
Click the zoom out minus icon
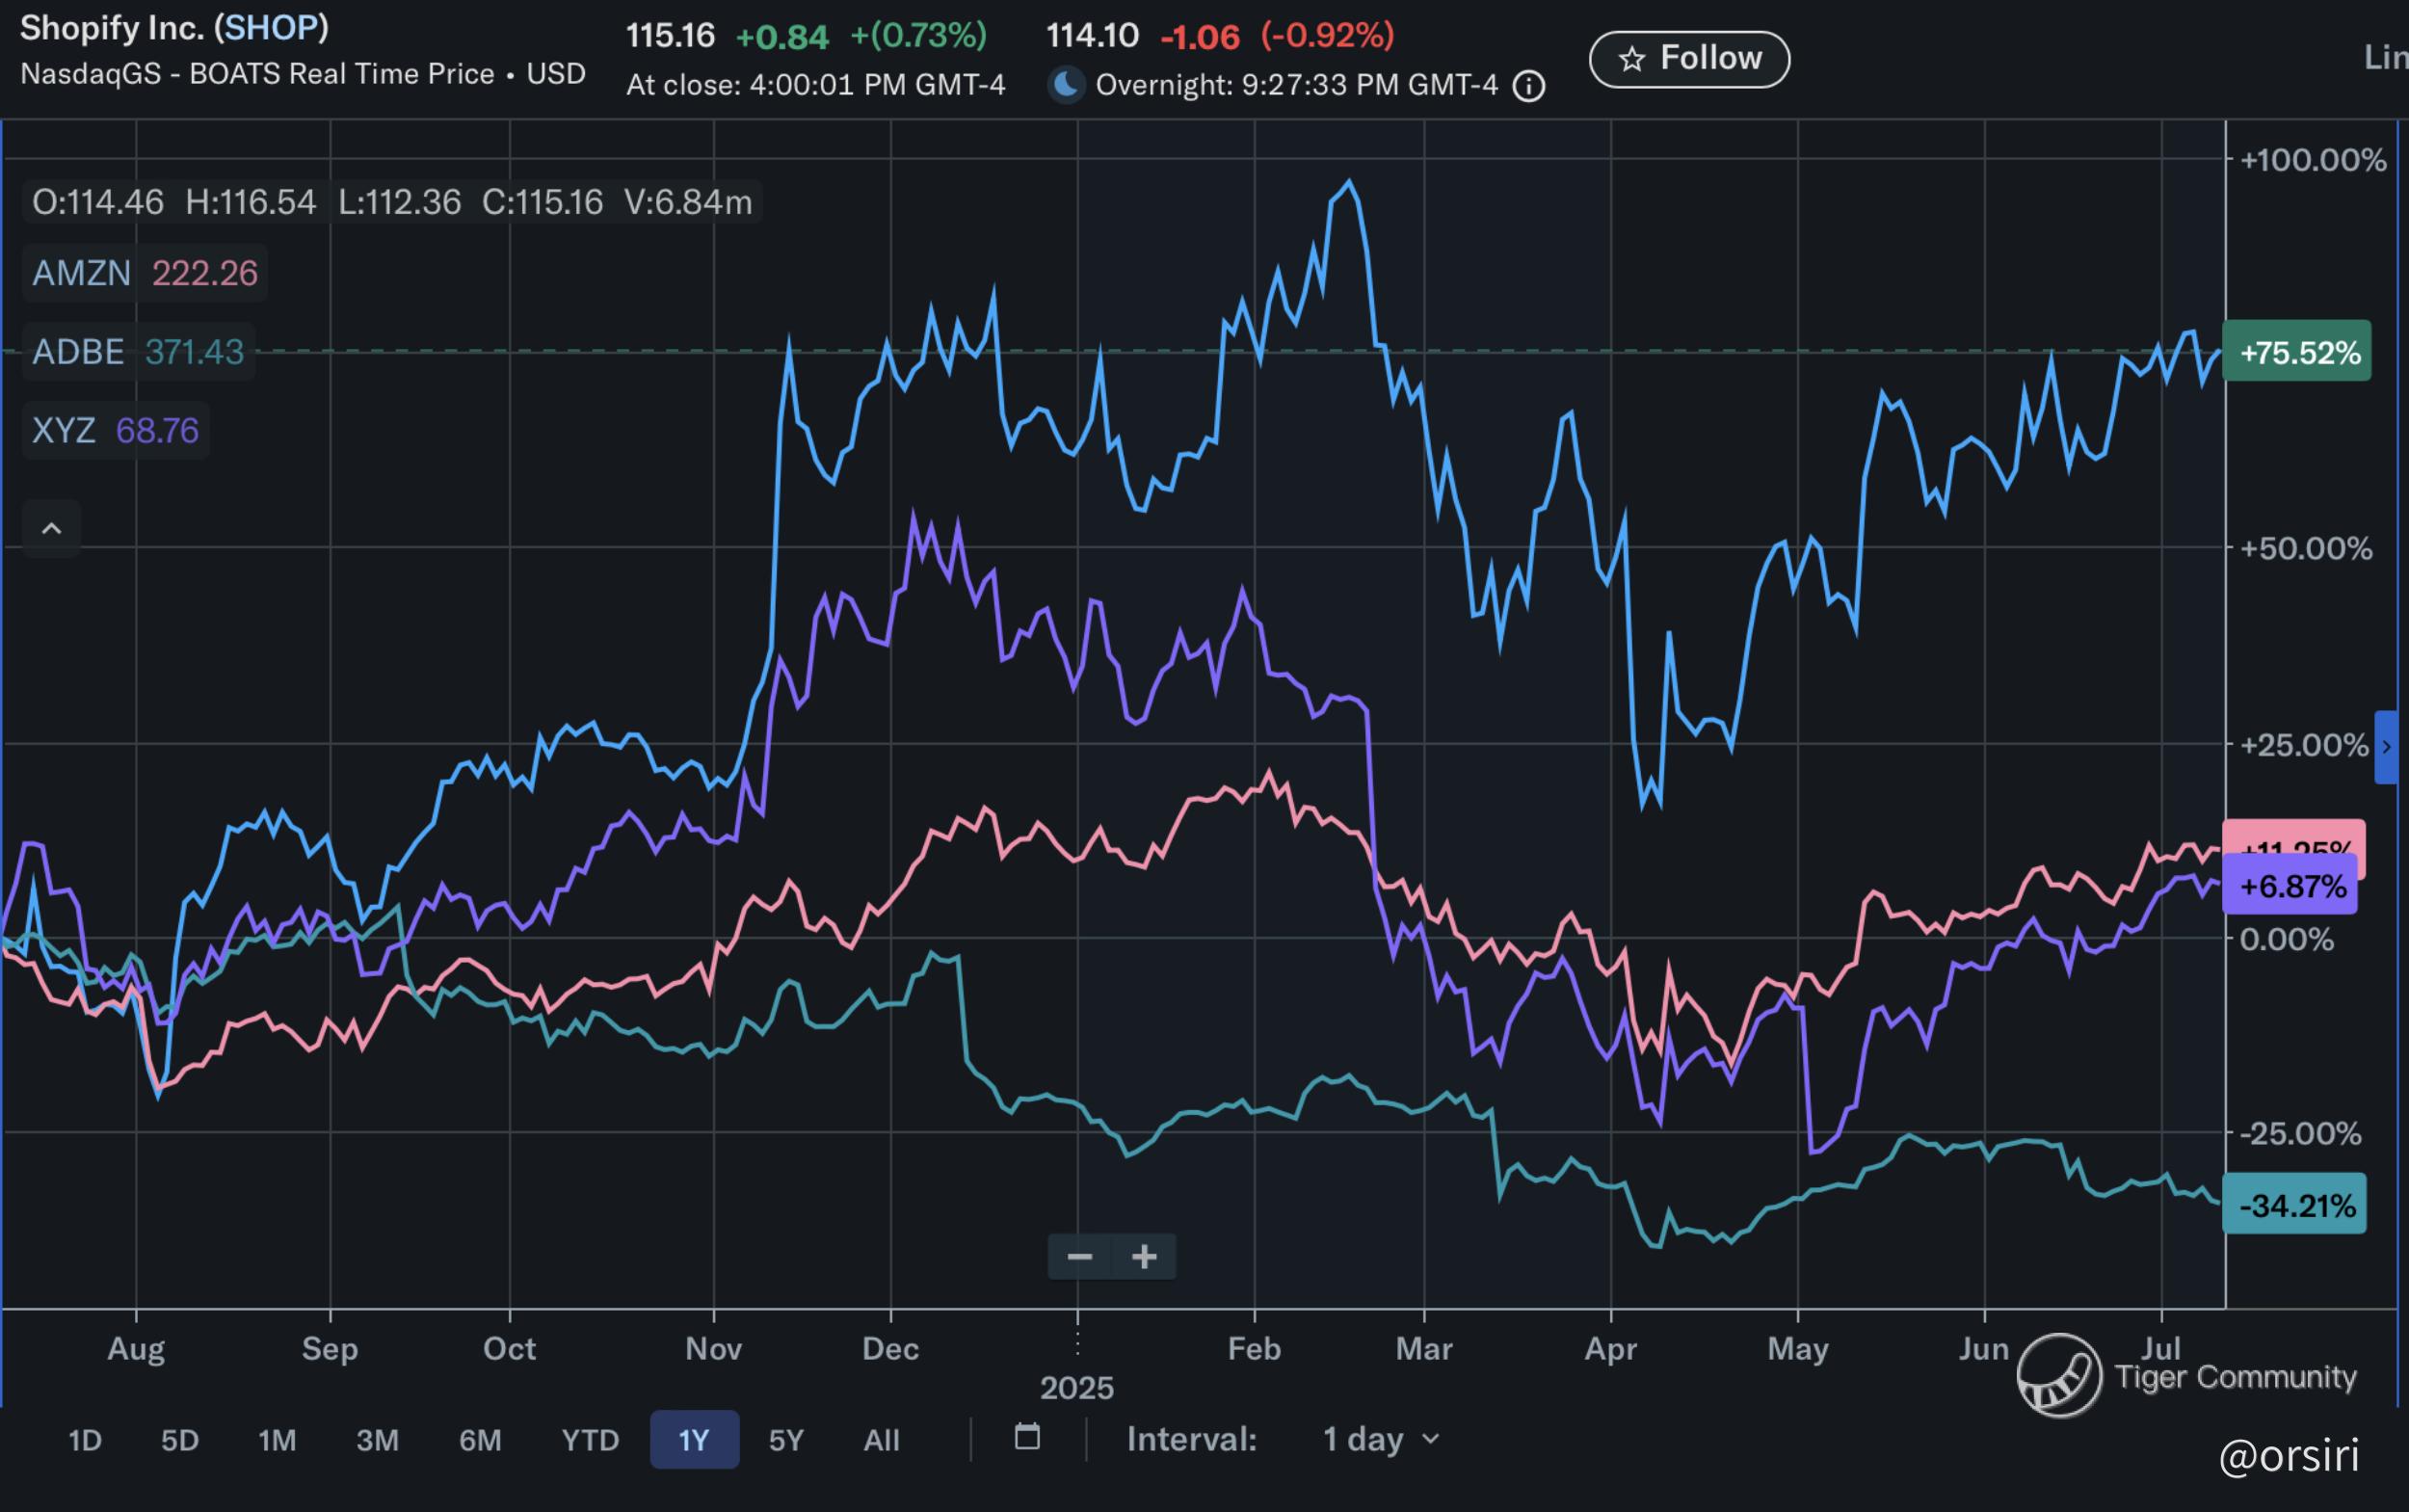click(1079, 1257)
